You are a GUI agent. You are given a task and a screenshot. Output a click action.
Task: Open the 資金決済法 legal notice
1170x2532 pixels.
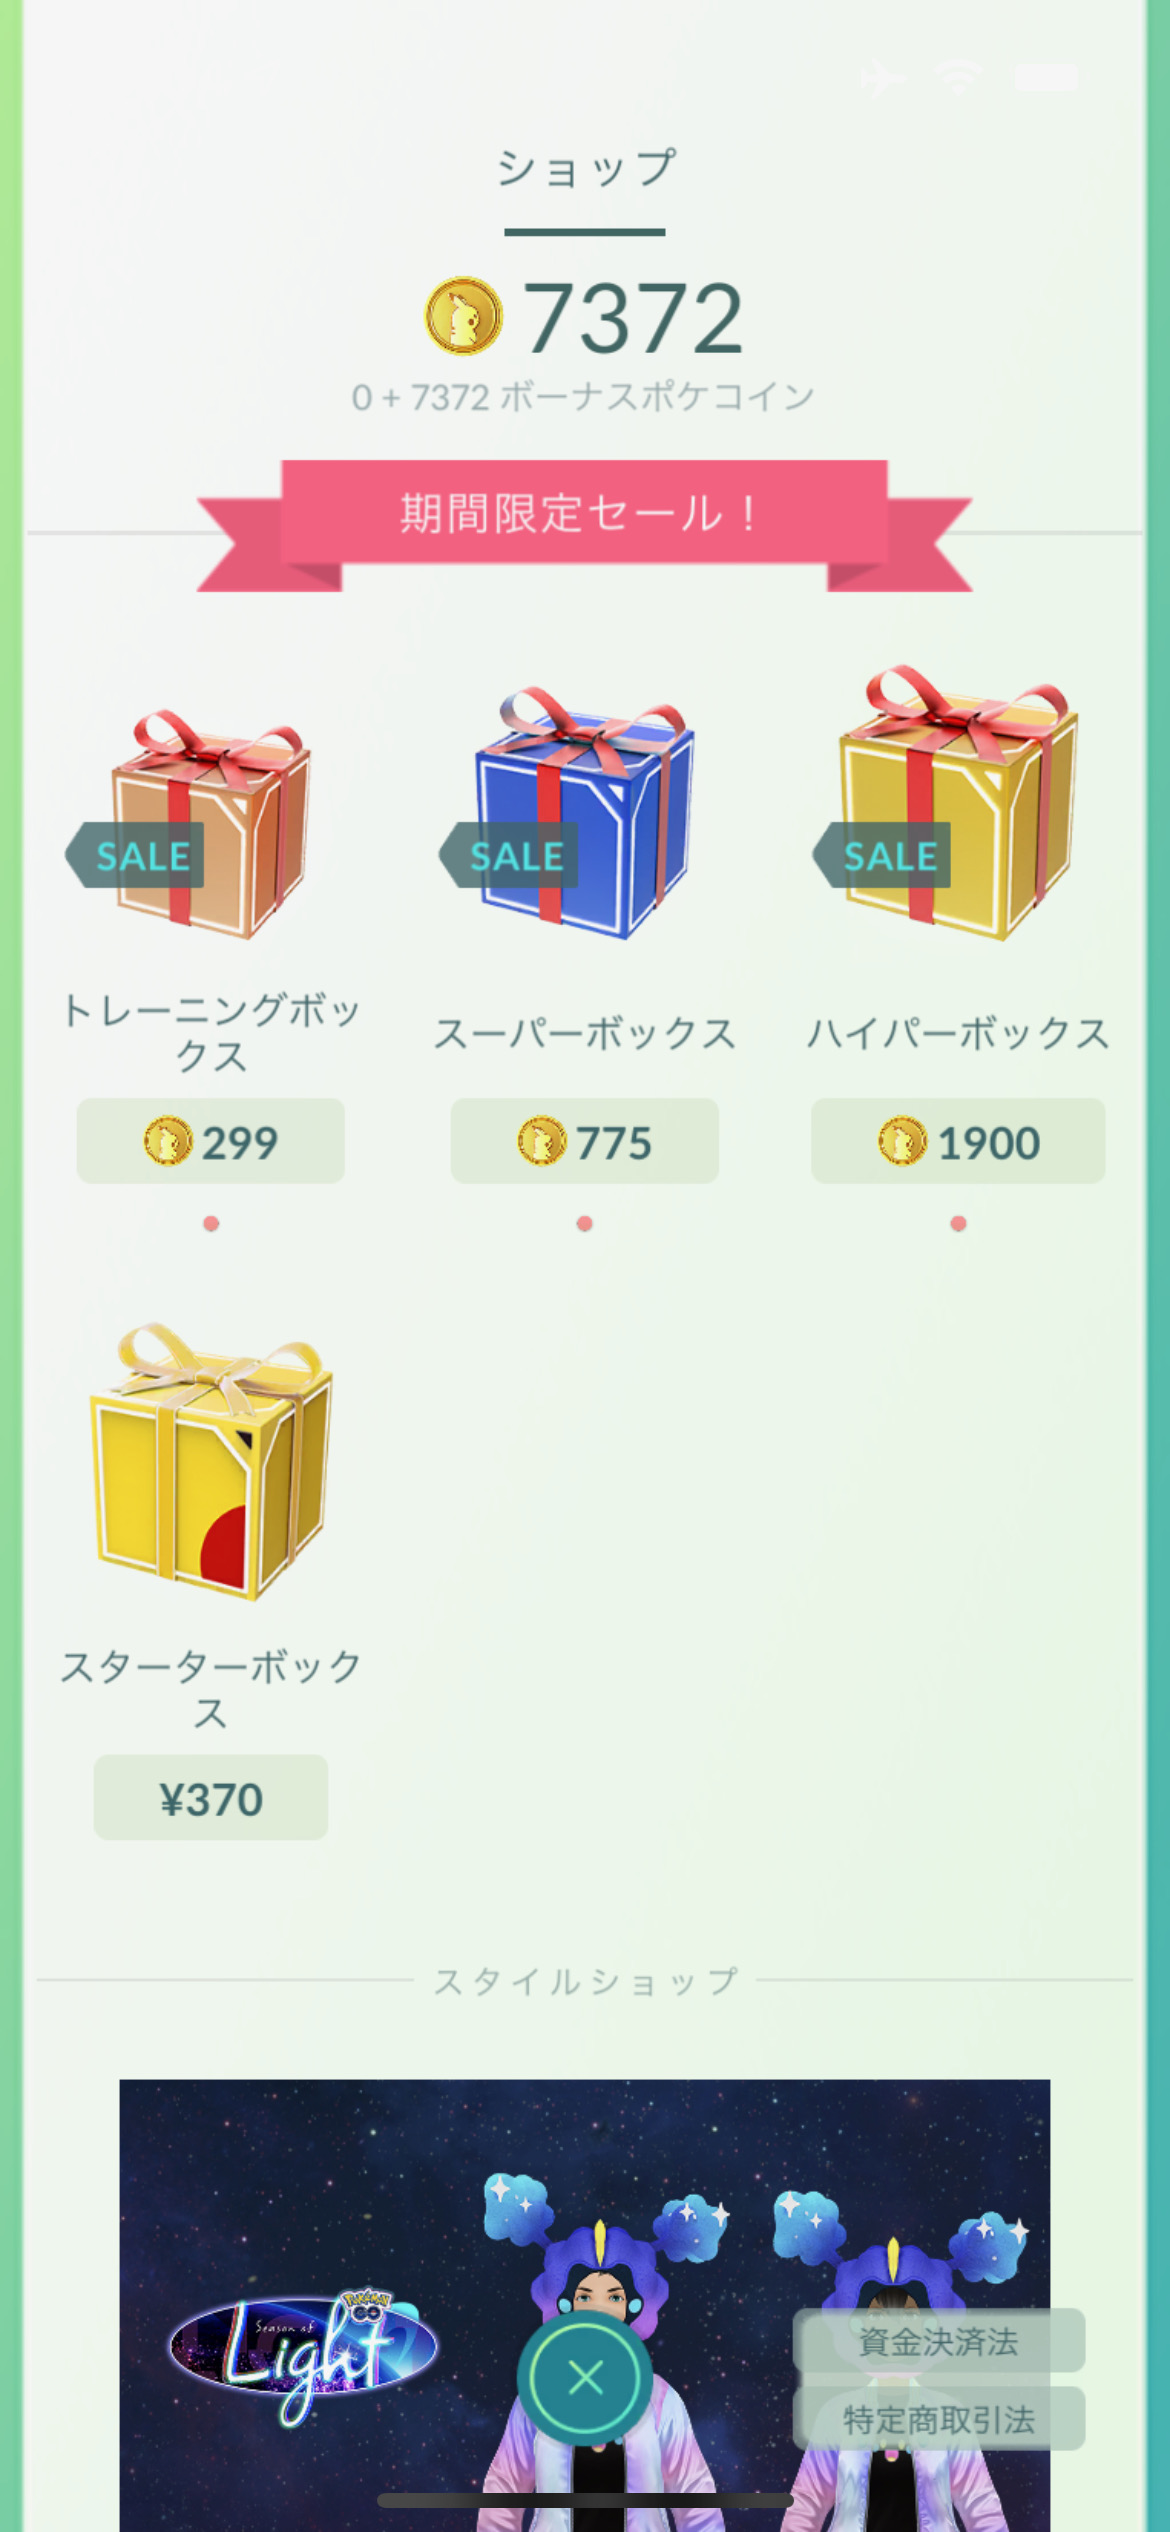coord(939,2340)
